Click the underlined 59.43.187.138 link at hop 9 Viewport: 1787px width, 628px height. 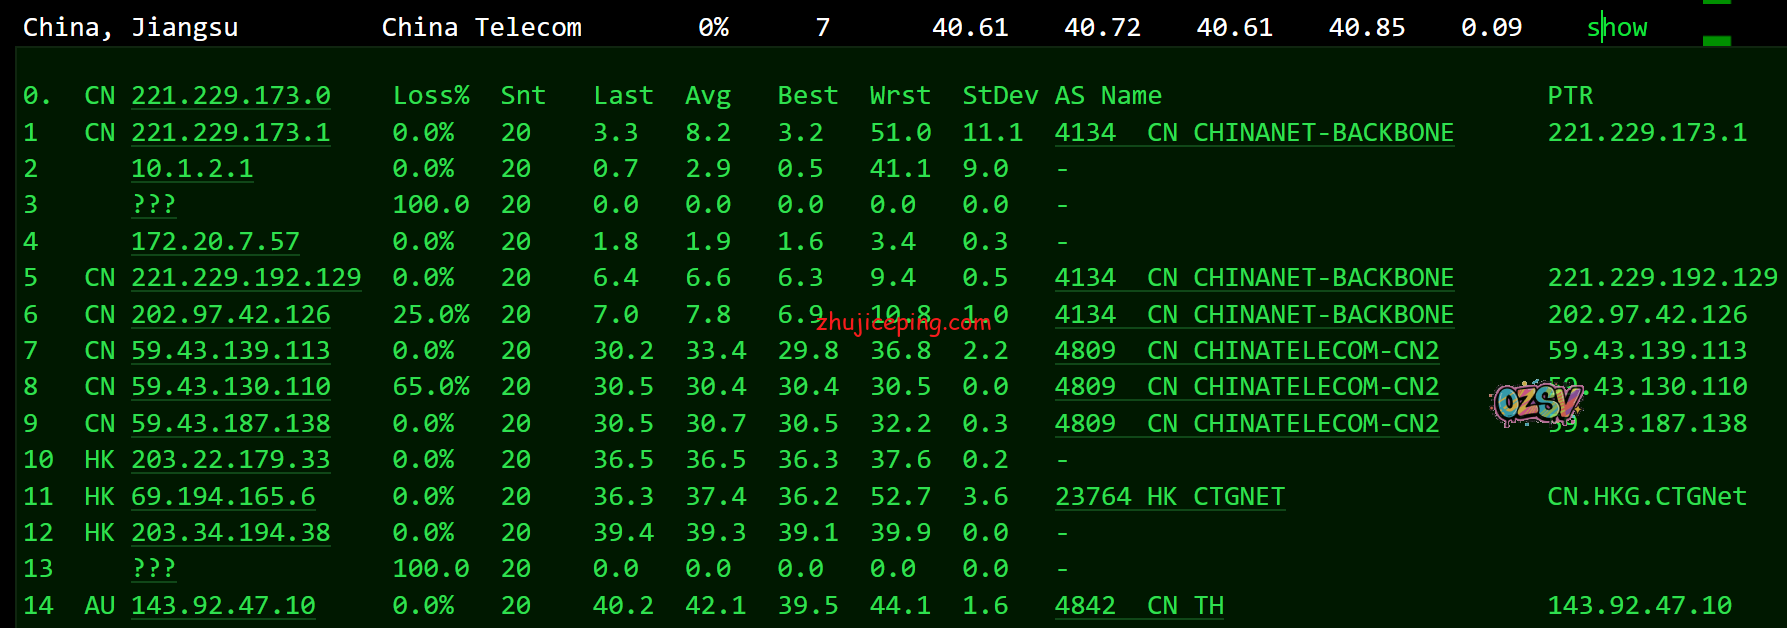pos(231,424)
